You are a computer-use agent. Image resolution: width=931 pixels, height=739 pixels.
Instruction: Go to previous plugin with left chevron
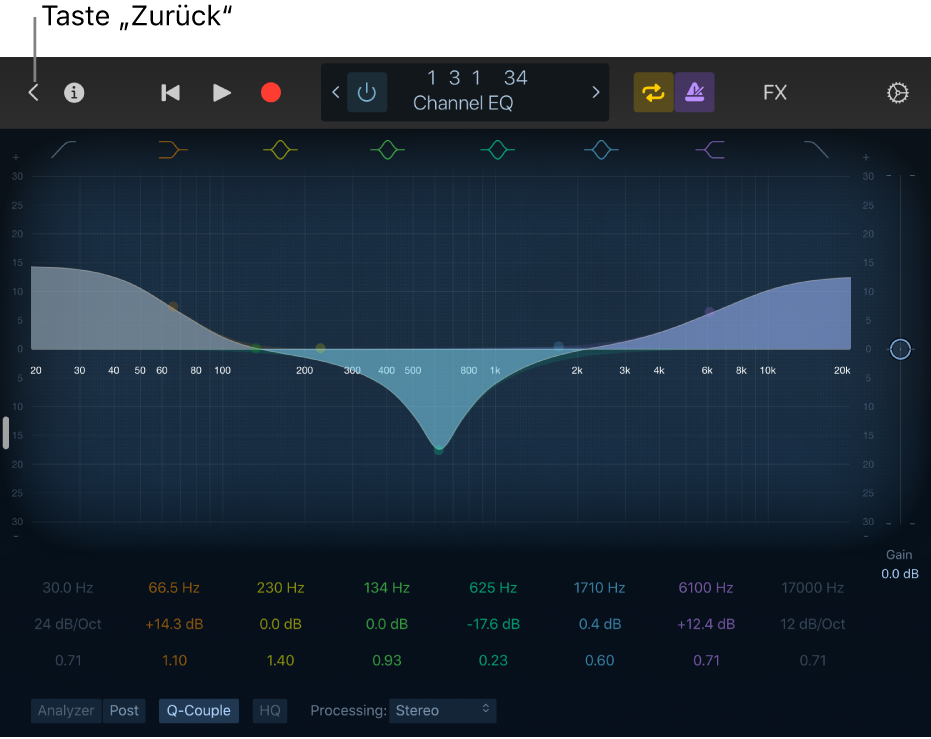336,92
